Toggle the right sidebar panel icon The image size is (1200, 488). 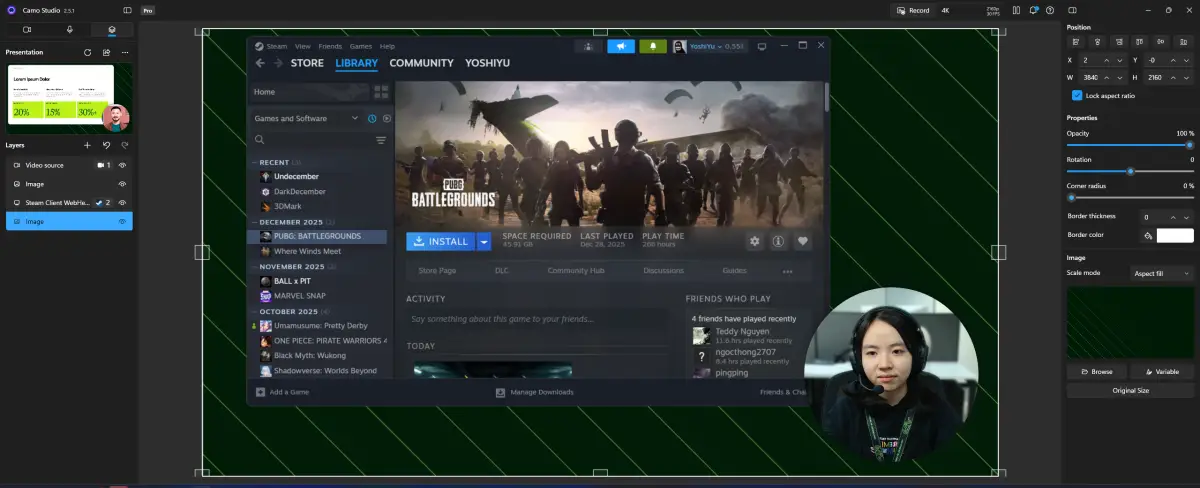pyautogui.click(x=1073, y=10)
